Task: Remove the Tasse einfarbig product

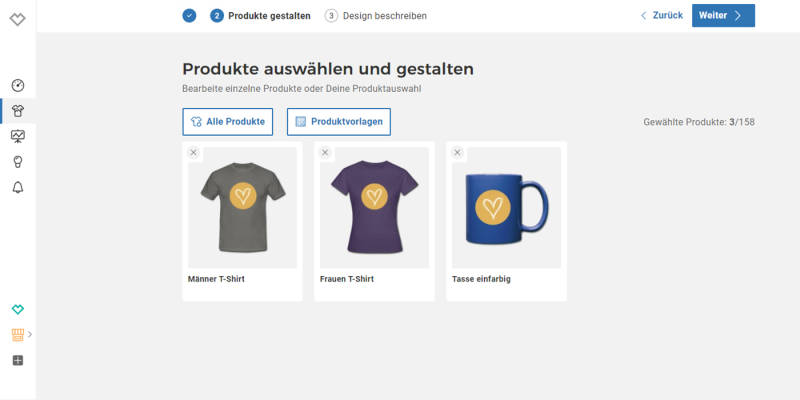Action: click(457, 153)
